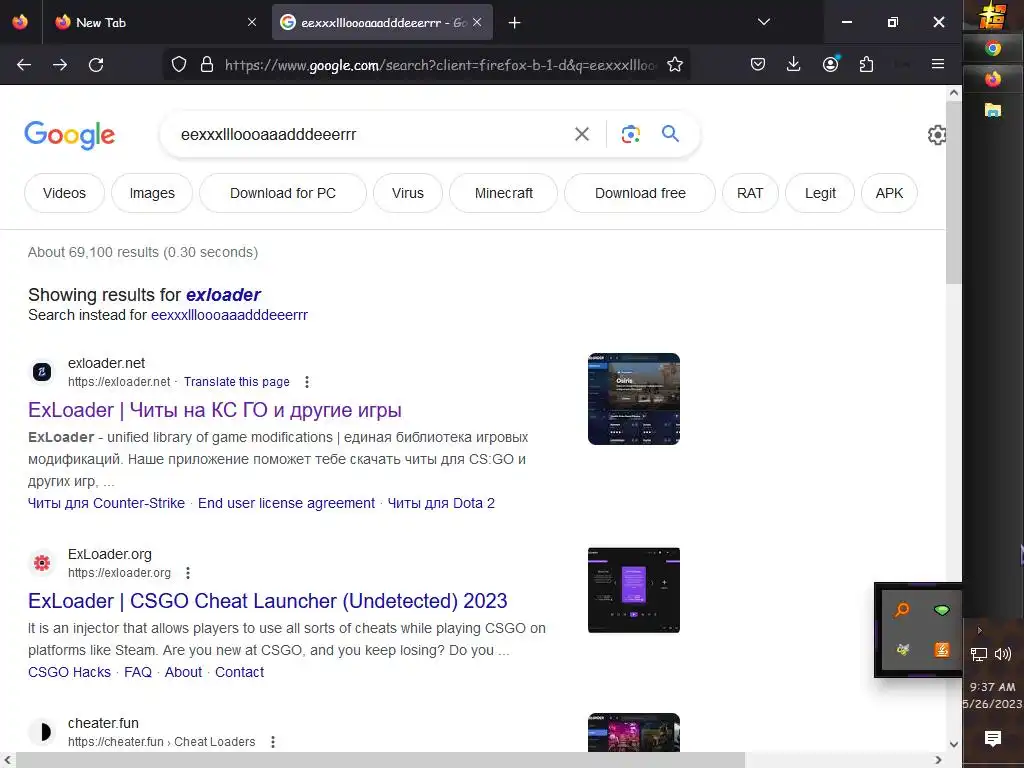
Task: Click the Firefox View icon
Action: pyautogui.click(x=20, y=22)
